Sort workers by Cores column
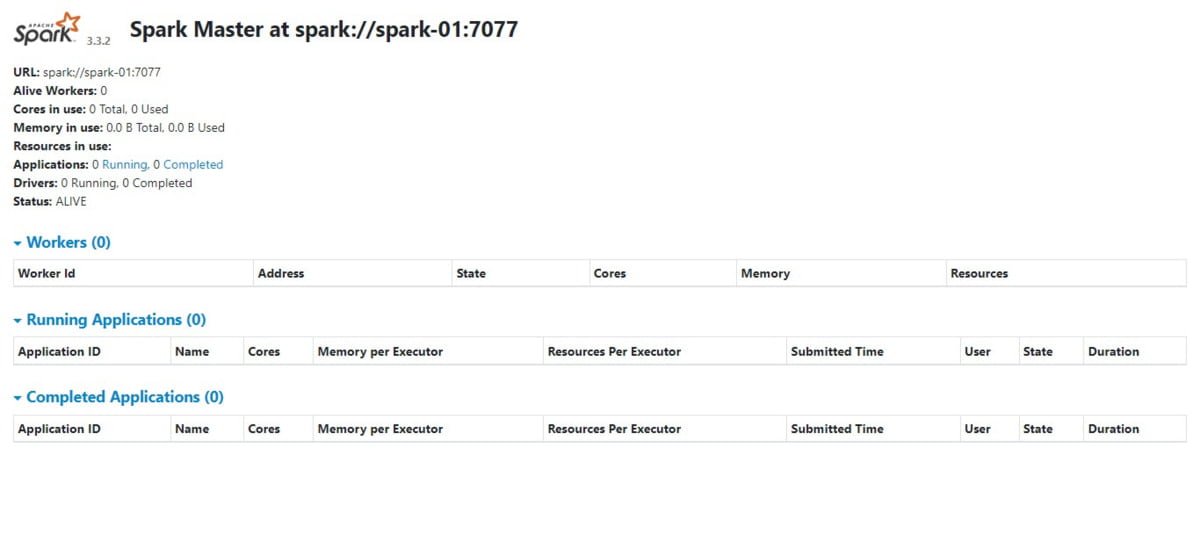The width and height of the screenshot is (1200, 549). coord(610,273)
